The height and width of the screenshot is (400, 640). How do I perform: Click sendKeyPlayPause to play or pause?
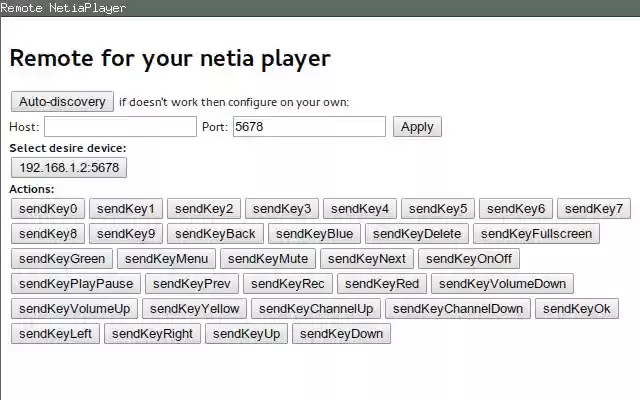click(76, 284)
